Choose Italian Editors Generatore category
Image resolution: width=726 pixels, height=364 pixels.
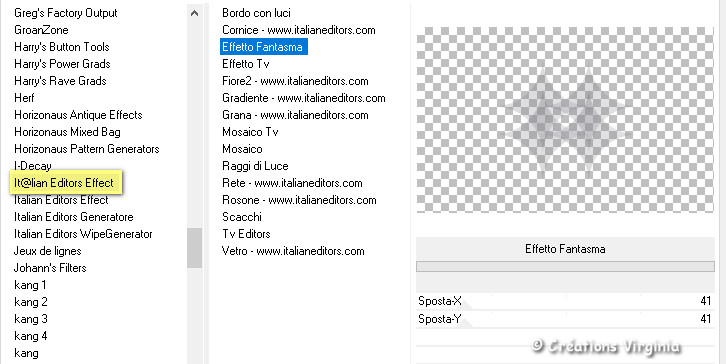(x=74, y=217)
